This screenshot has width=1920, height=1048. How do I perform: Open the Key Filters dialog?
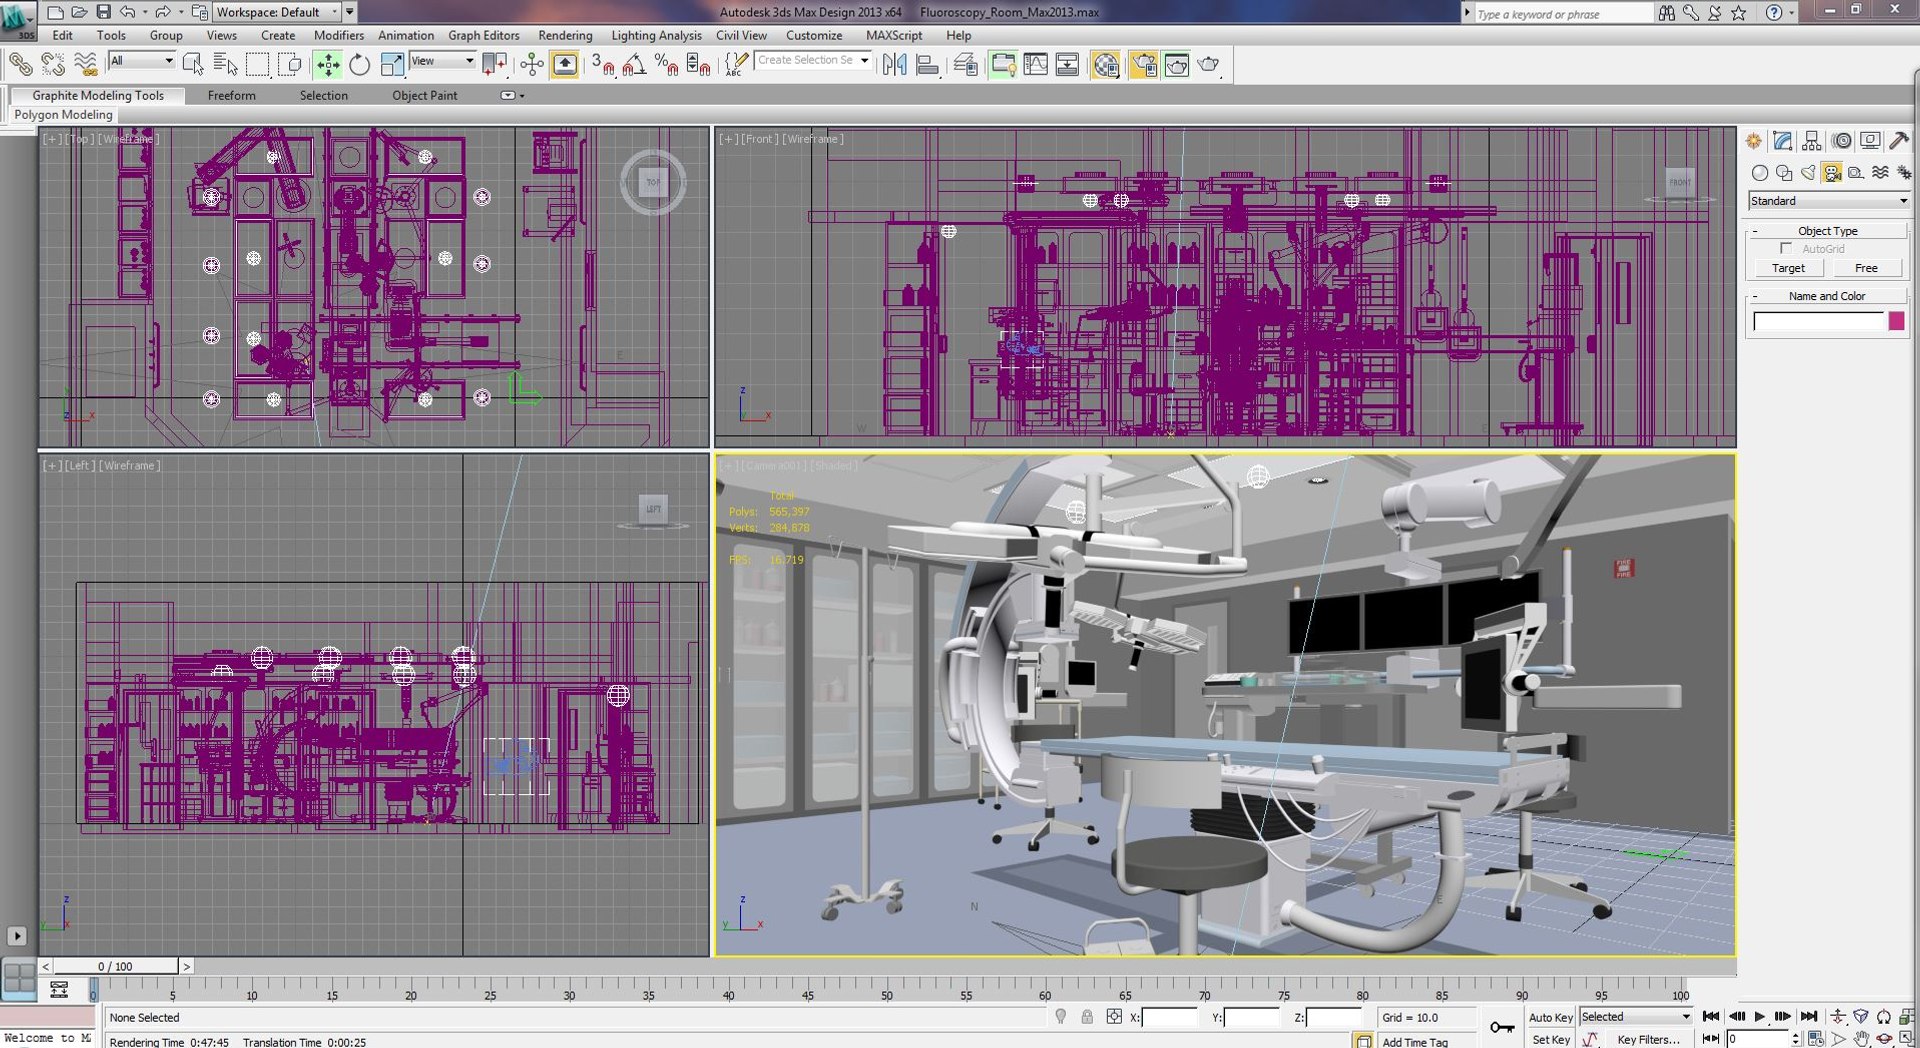(x=1649, y=1039)
